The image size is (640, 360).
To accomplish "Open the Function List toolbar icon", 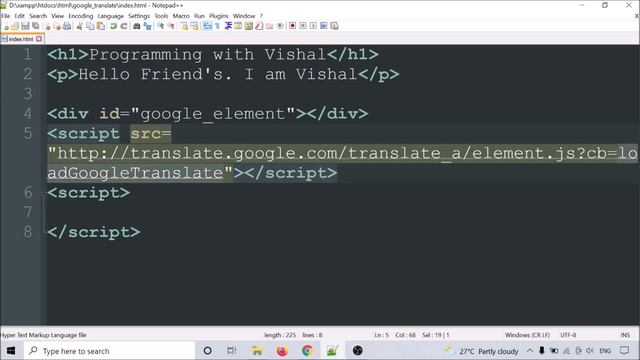I will tap(259, 26).
